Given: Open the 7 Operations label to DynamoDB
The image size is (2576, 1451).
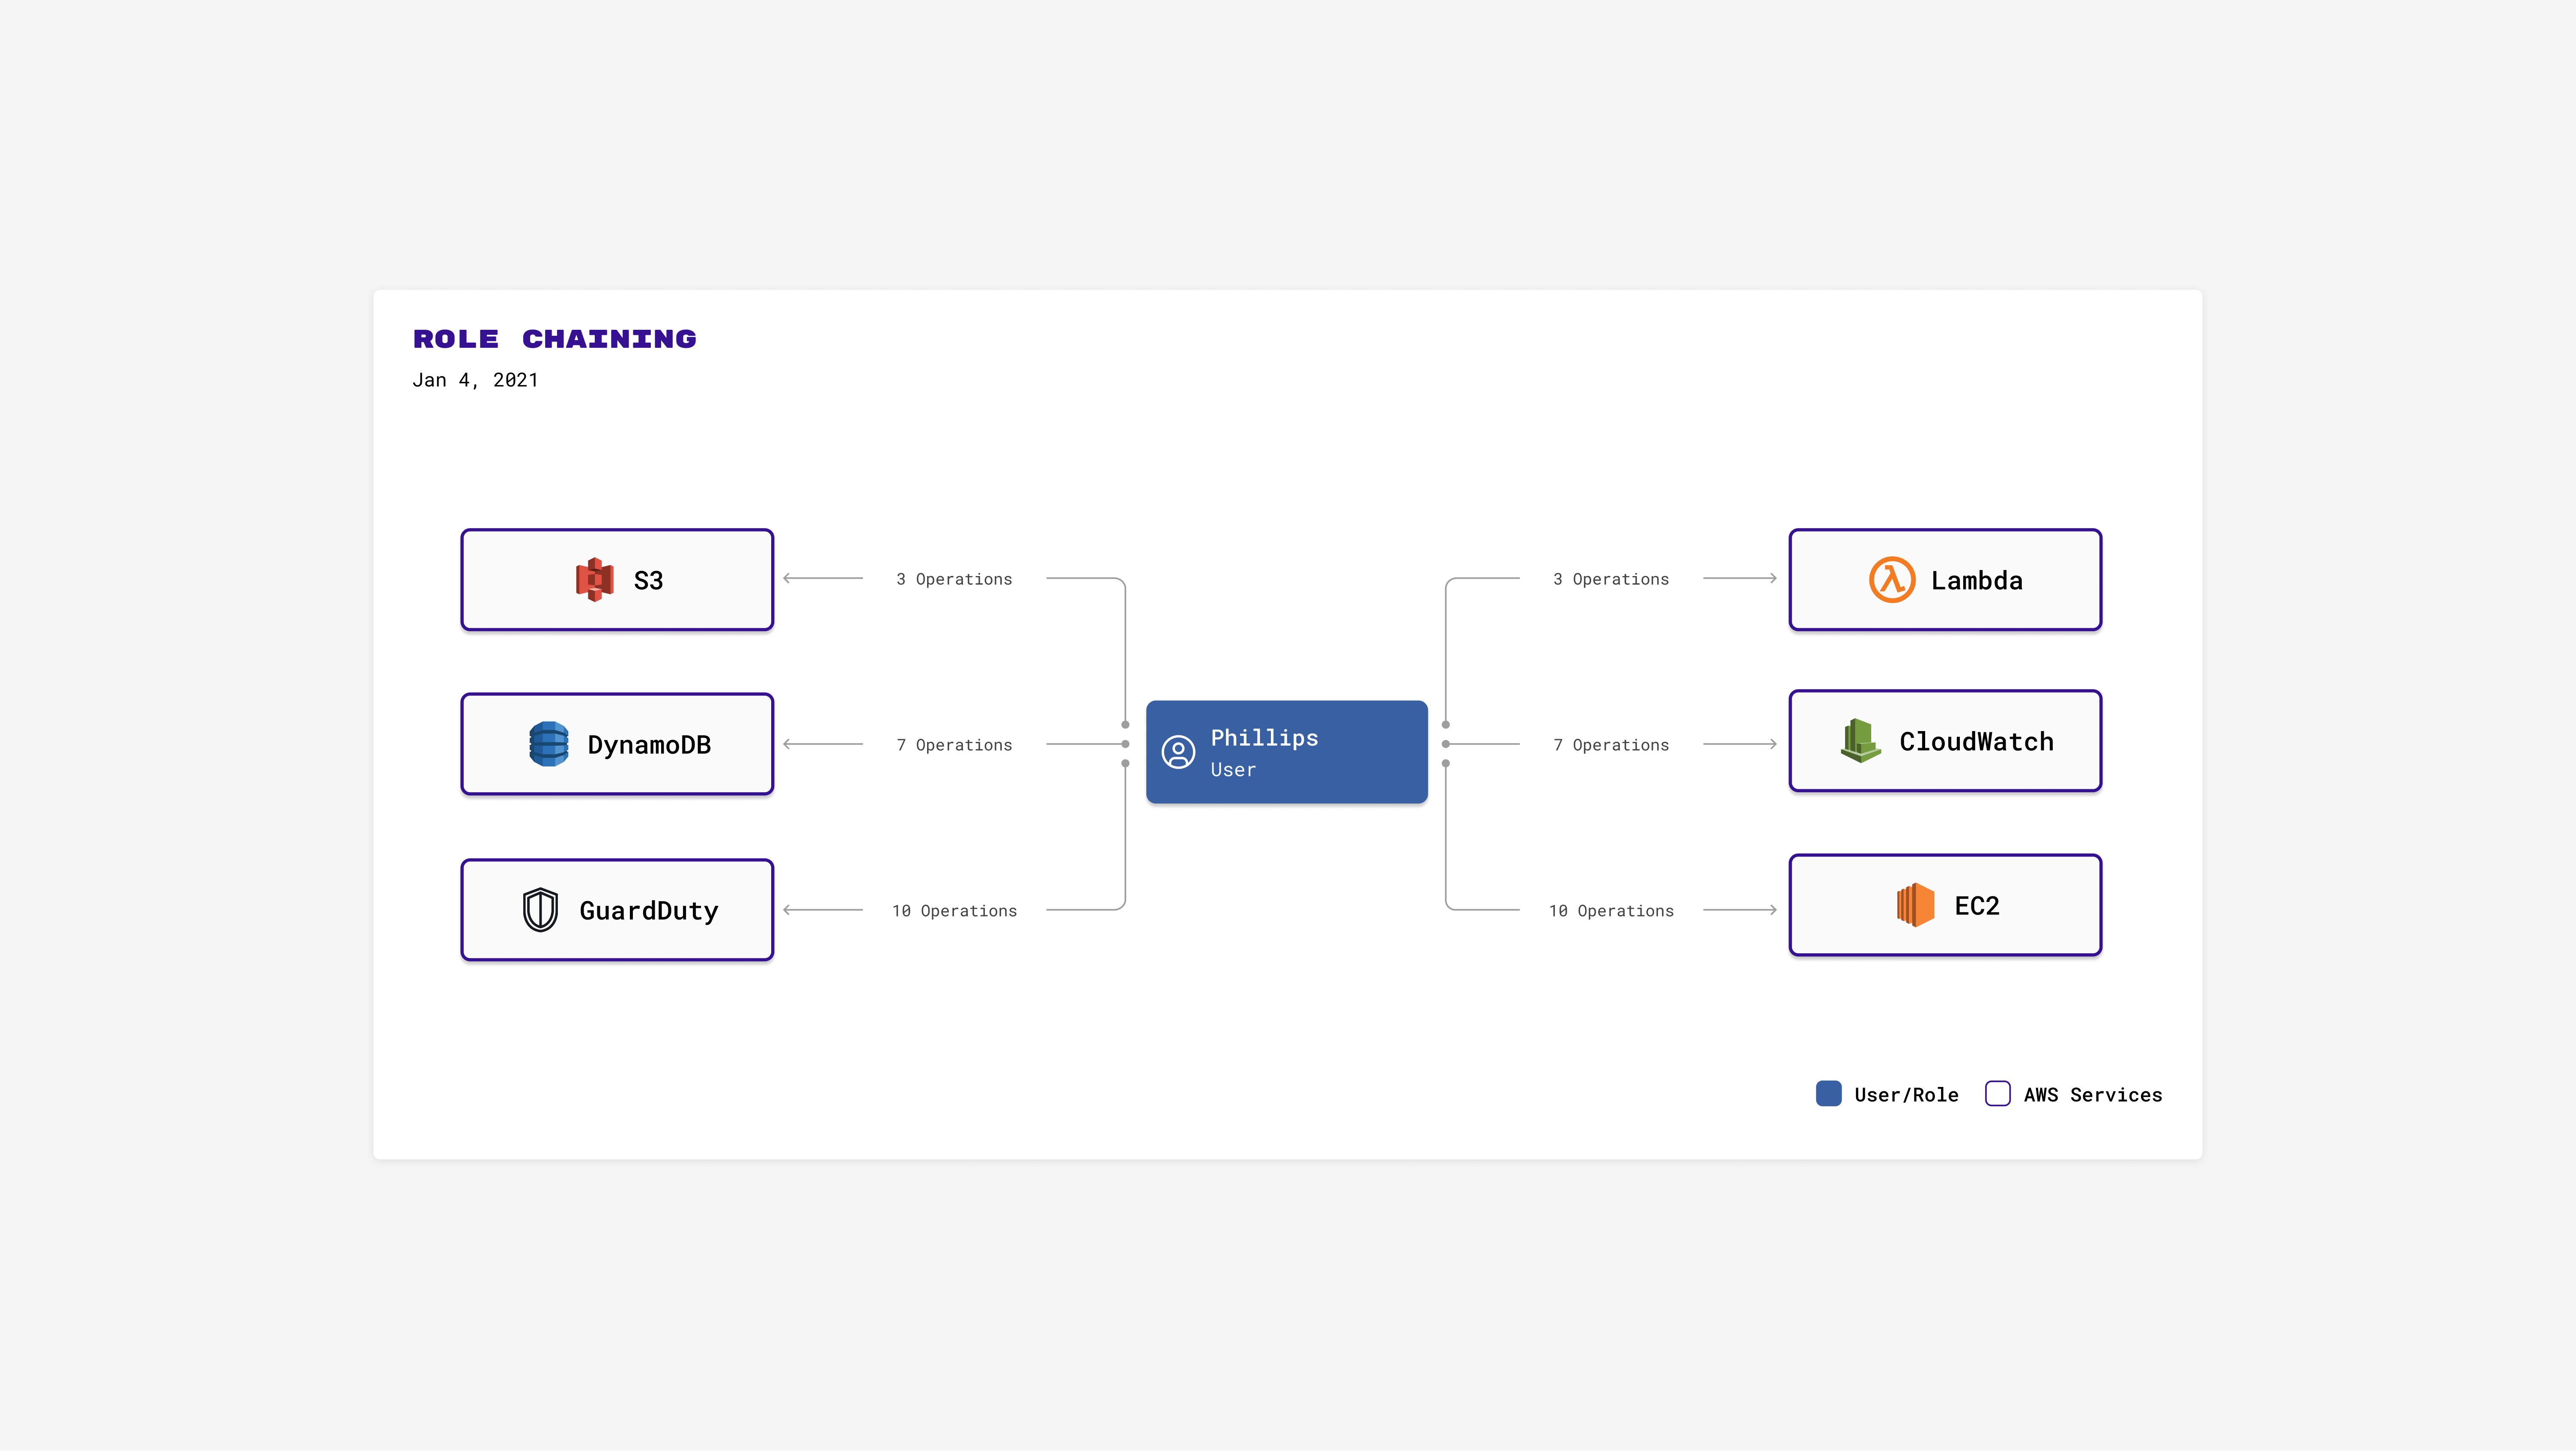Looking at the screenshot, I should tap(954, 745).
